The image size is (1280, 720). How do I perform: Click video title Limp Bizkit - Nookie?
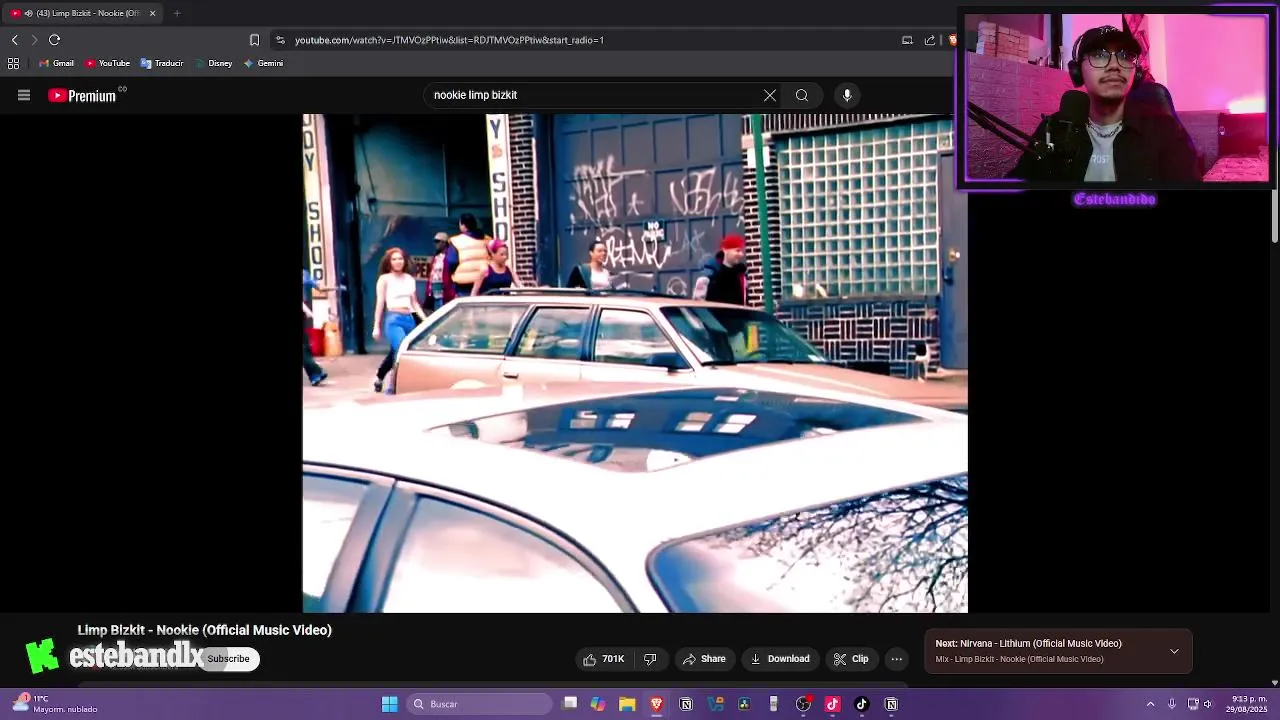click(205, 630)
